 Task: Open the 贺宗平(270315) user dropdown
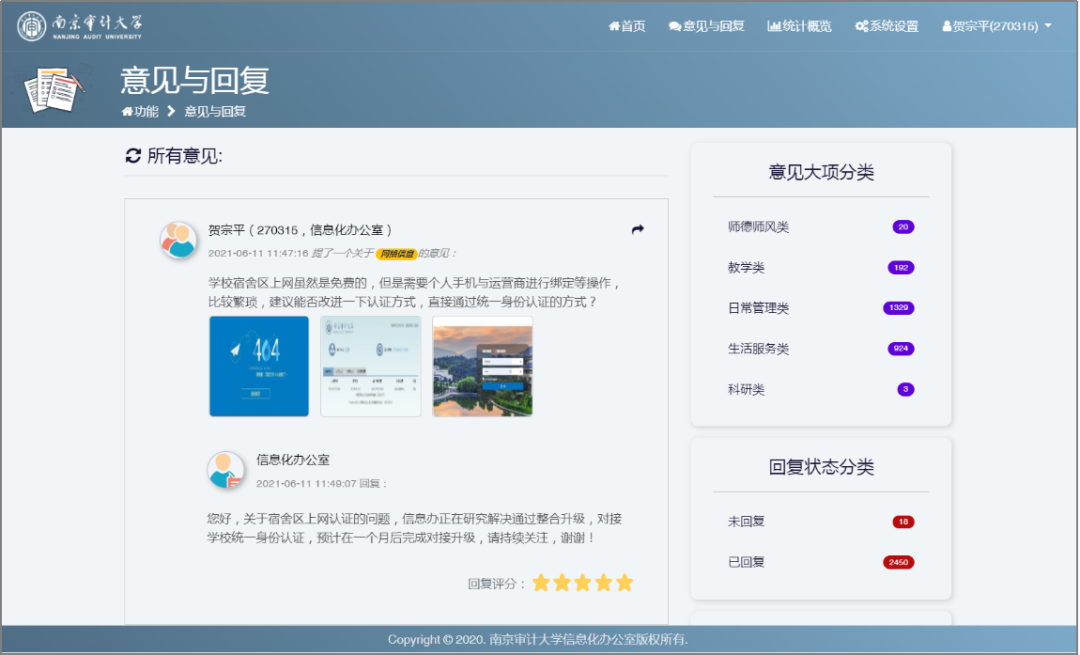pos(997,26)
